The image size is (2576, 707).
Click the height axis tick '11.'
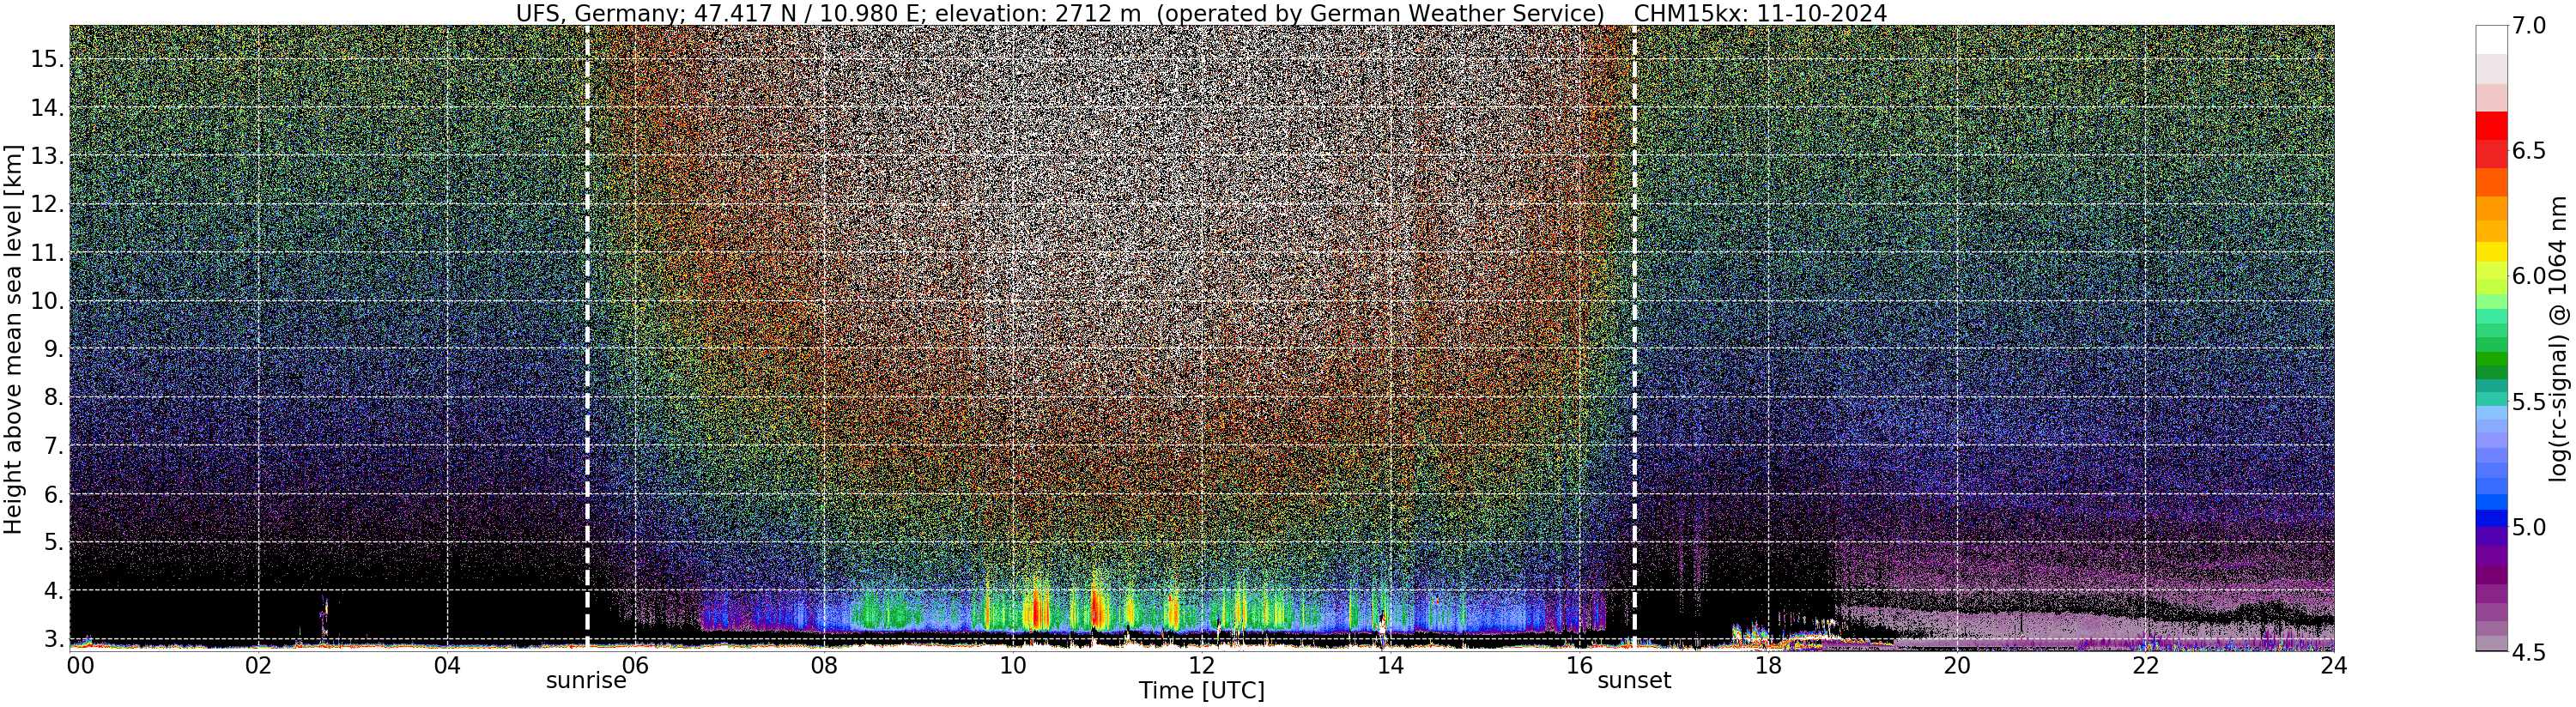(47, 253)
